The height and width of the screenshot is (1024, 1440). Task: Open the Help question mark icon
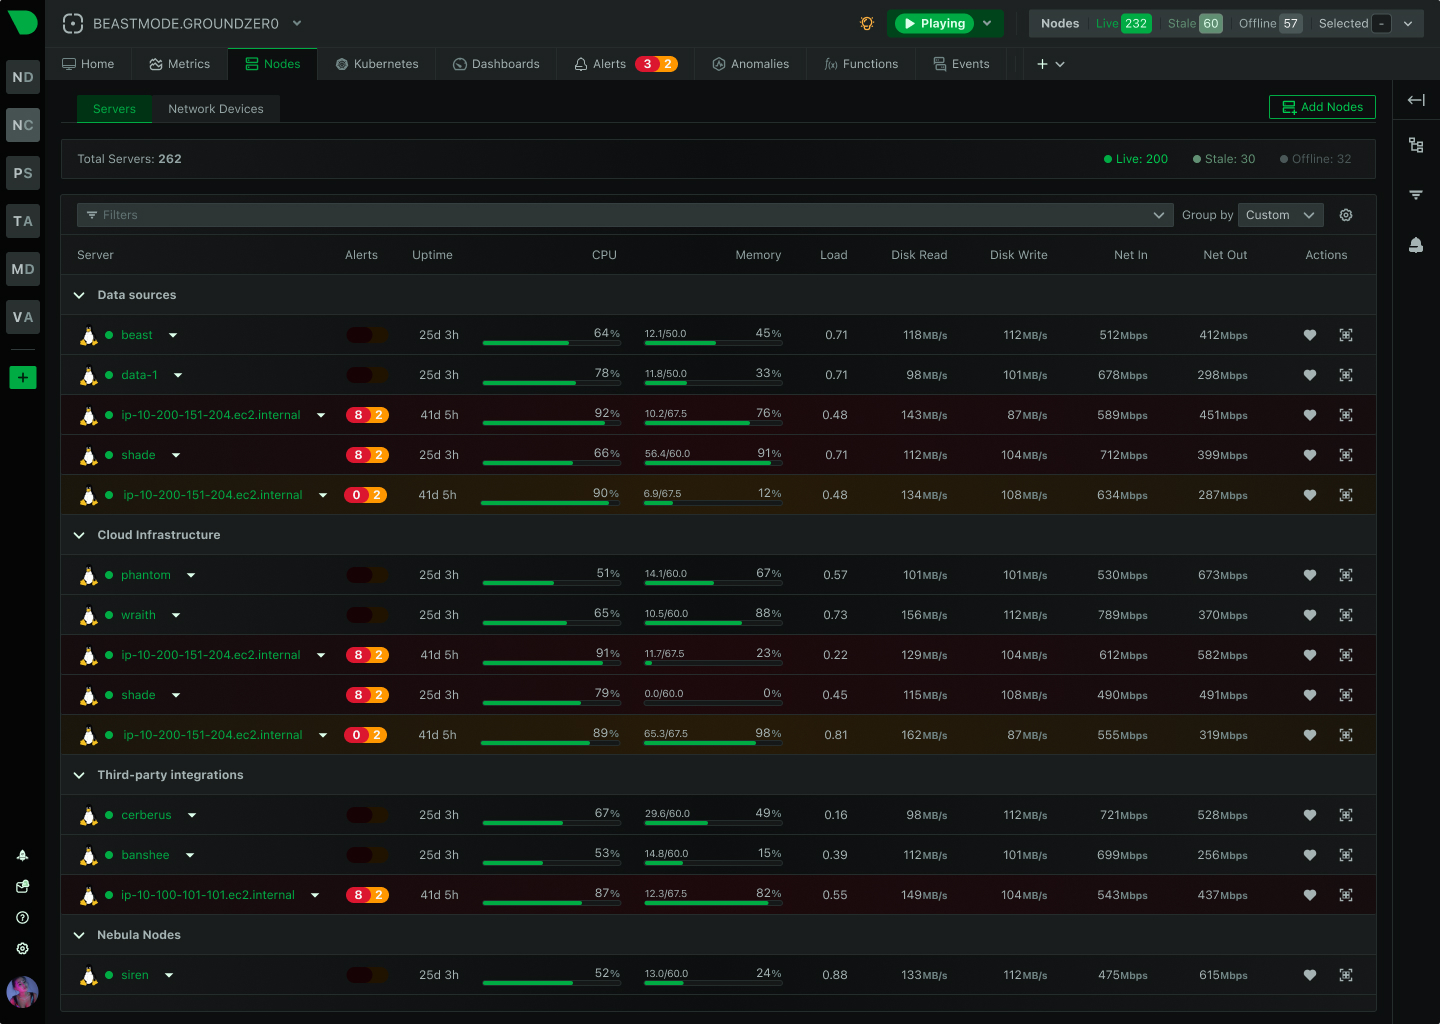(x=22, y=917)
